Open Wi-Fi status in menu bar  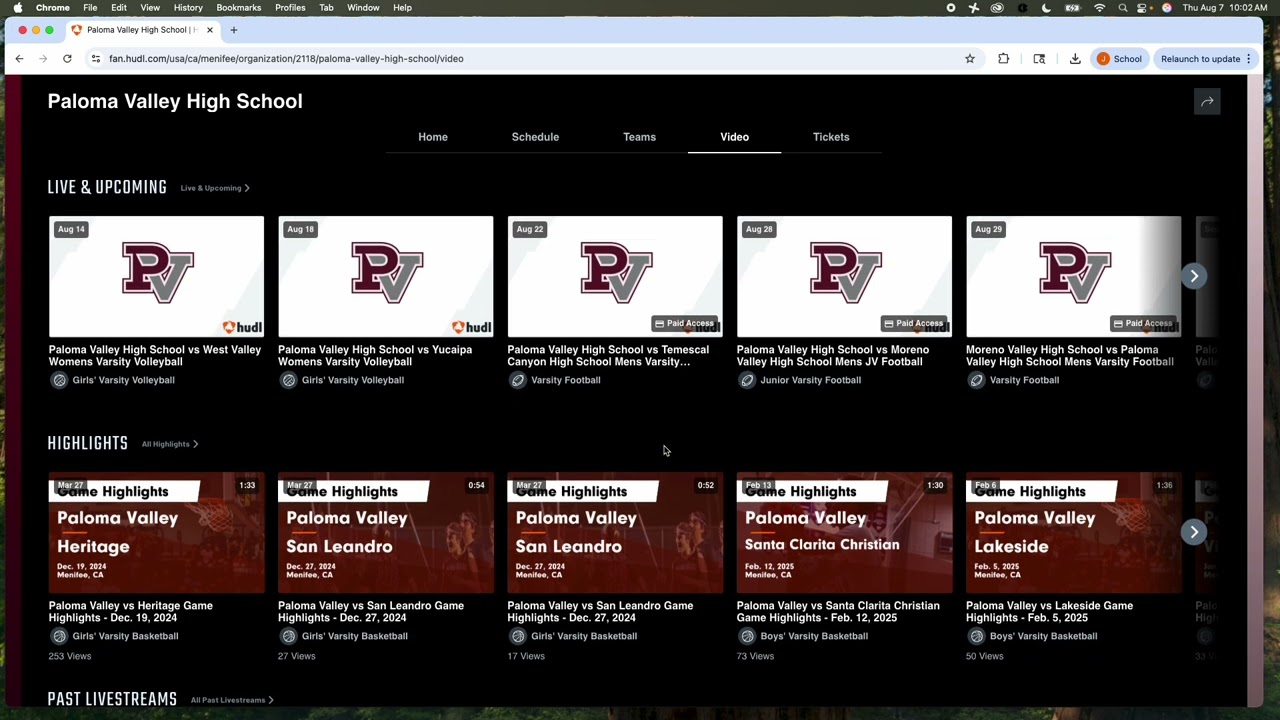pos(1099,8)
